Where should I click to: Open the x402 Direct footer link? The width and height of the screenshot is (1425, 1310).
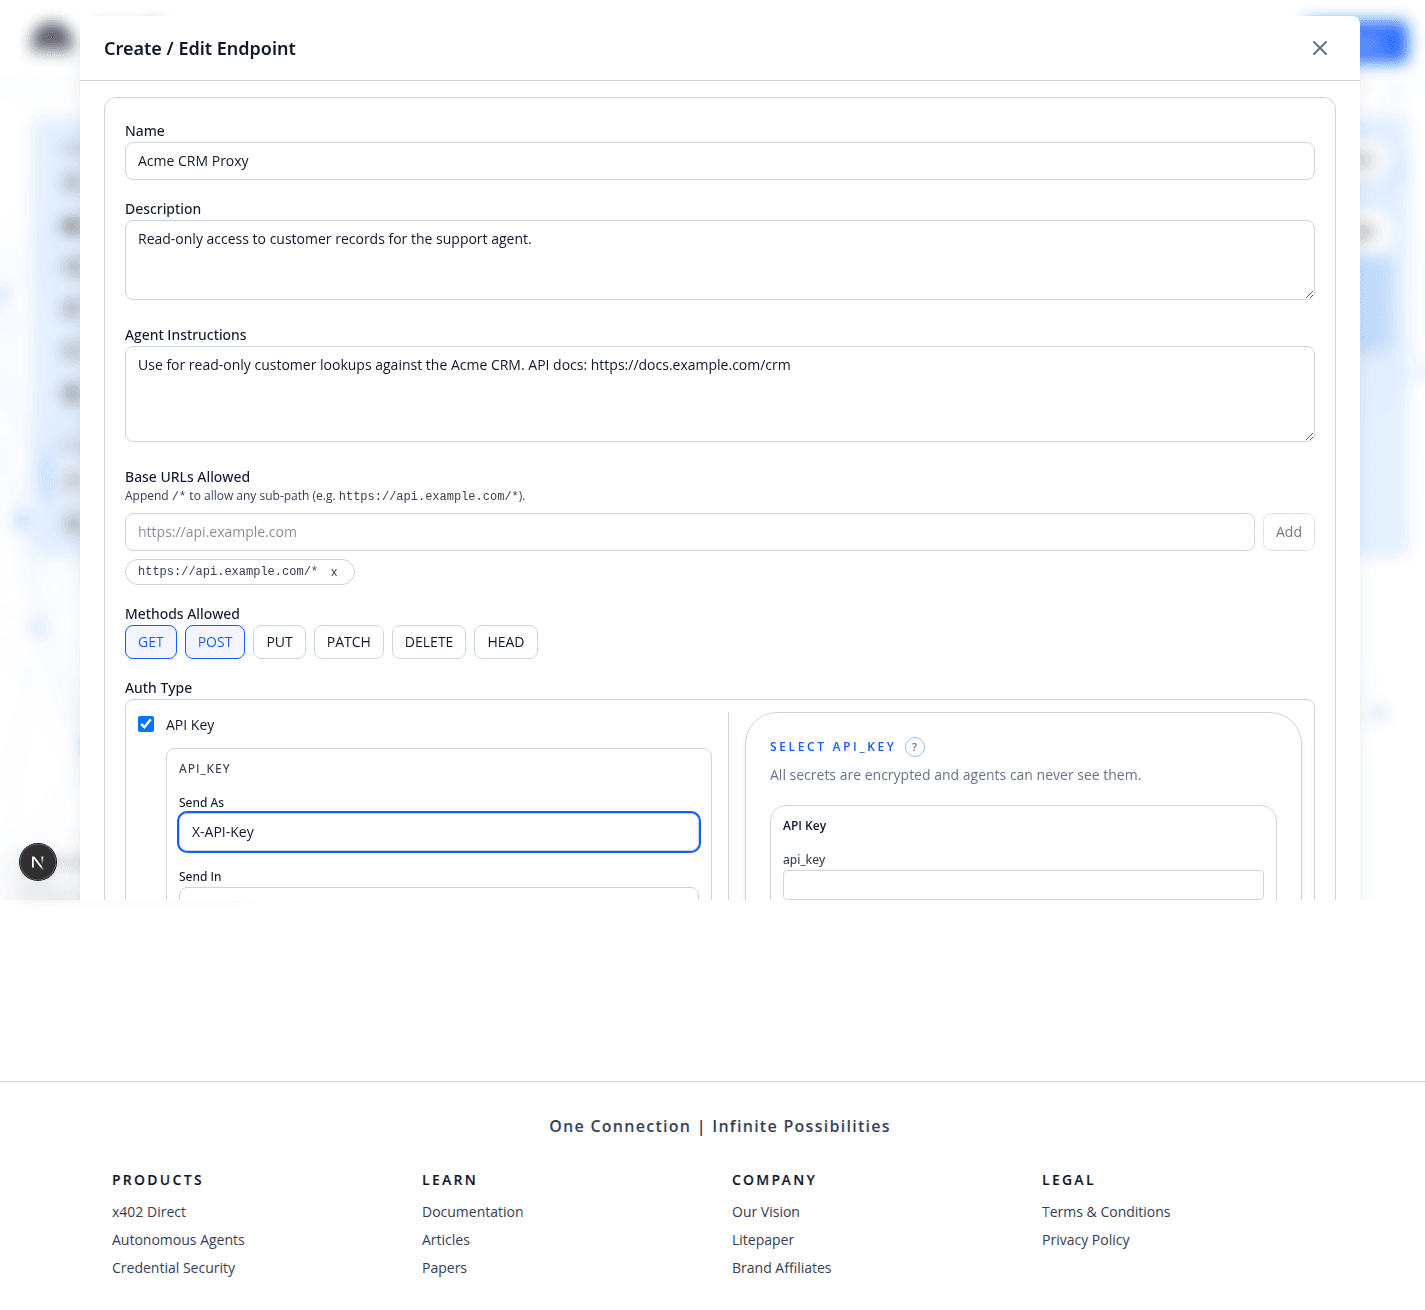(149, 1212)
